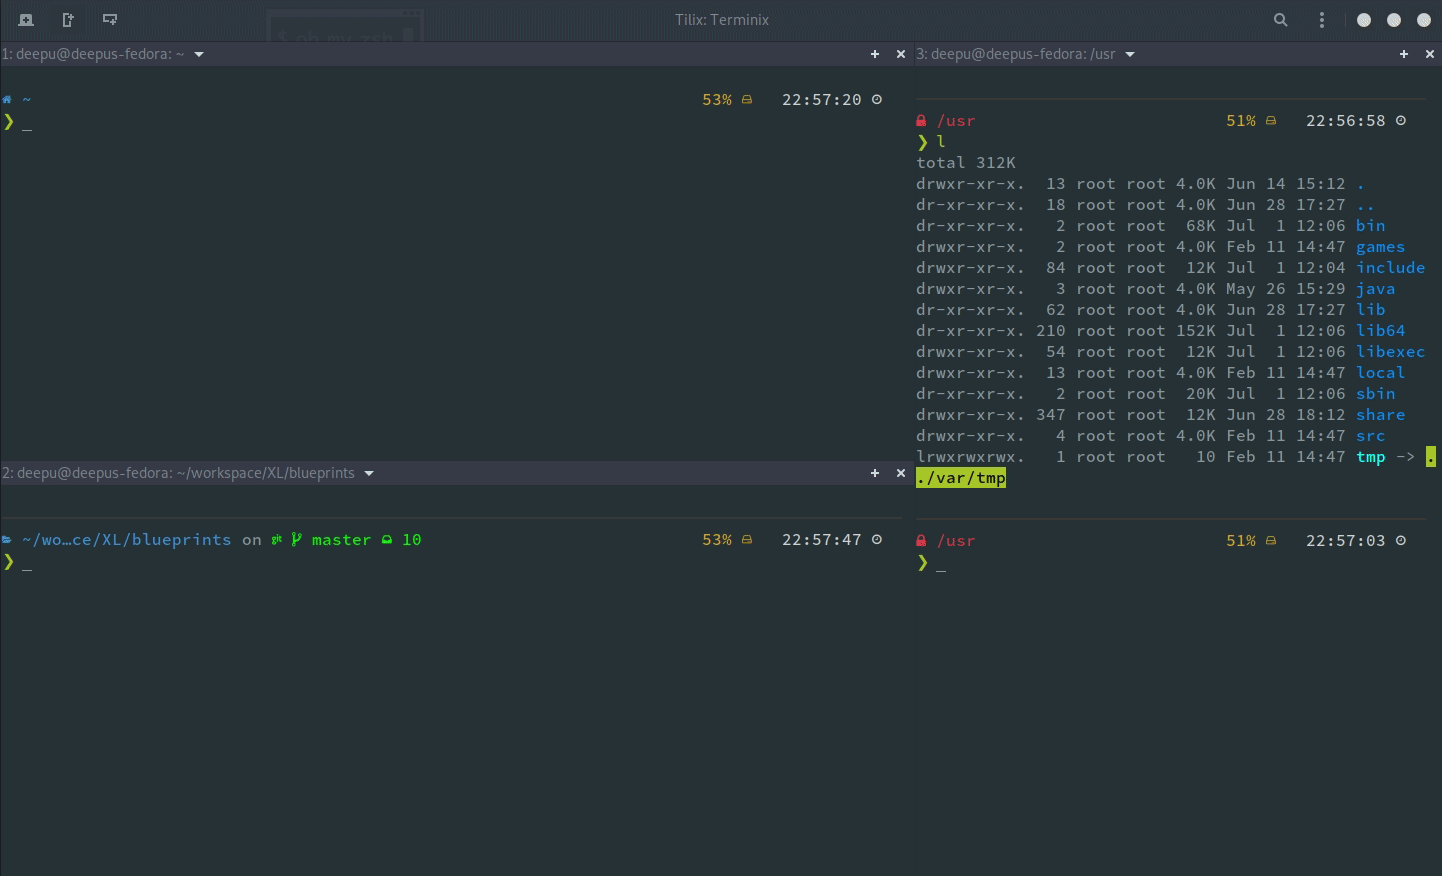Click the 'lib64' directory name

(x=1381, y=330)
